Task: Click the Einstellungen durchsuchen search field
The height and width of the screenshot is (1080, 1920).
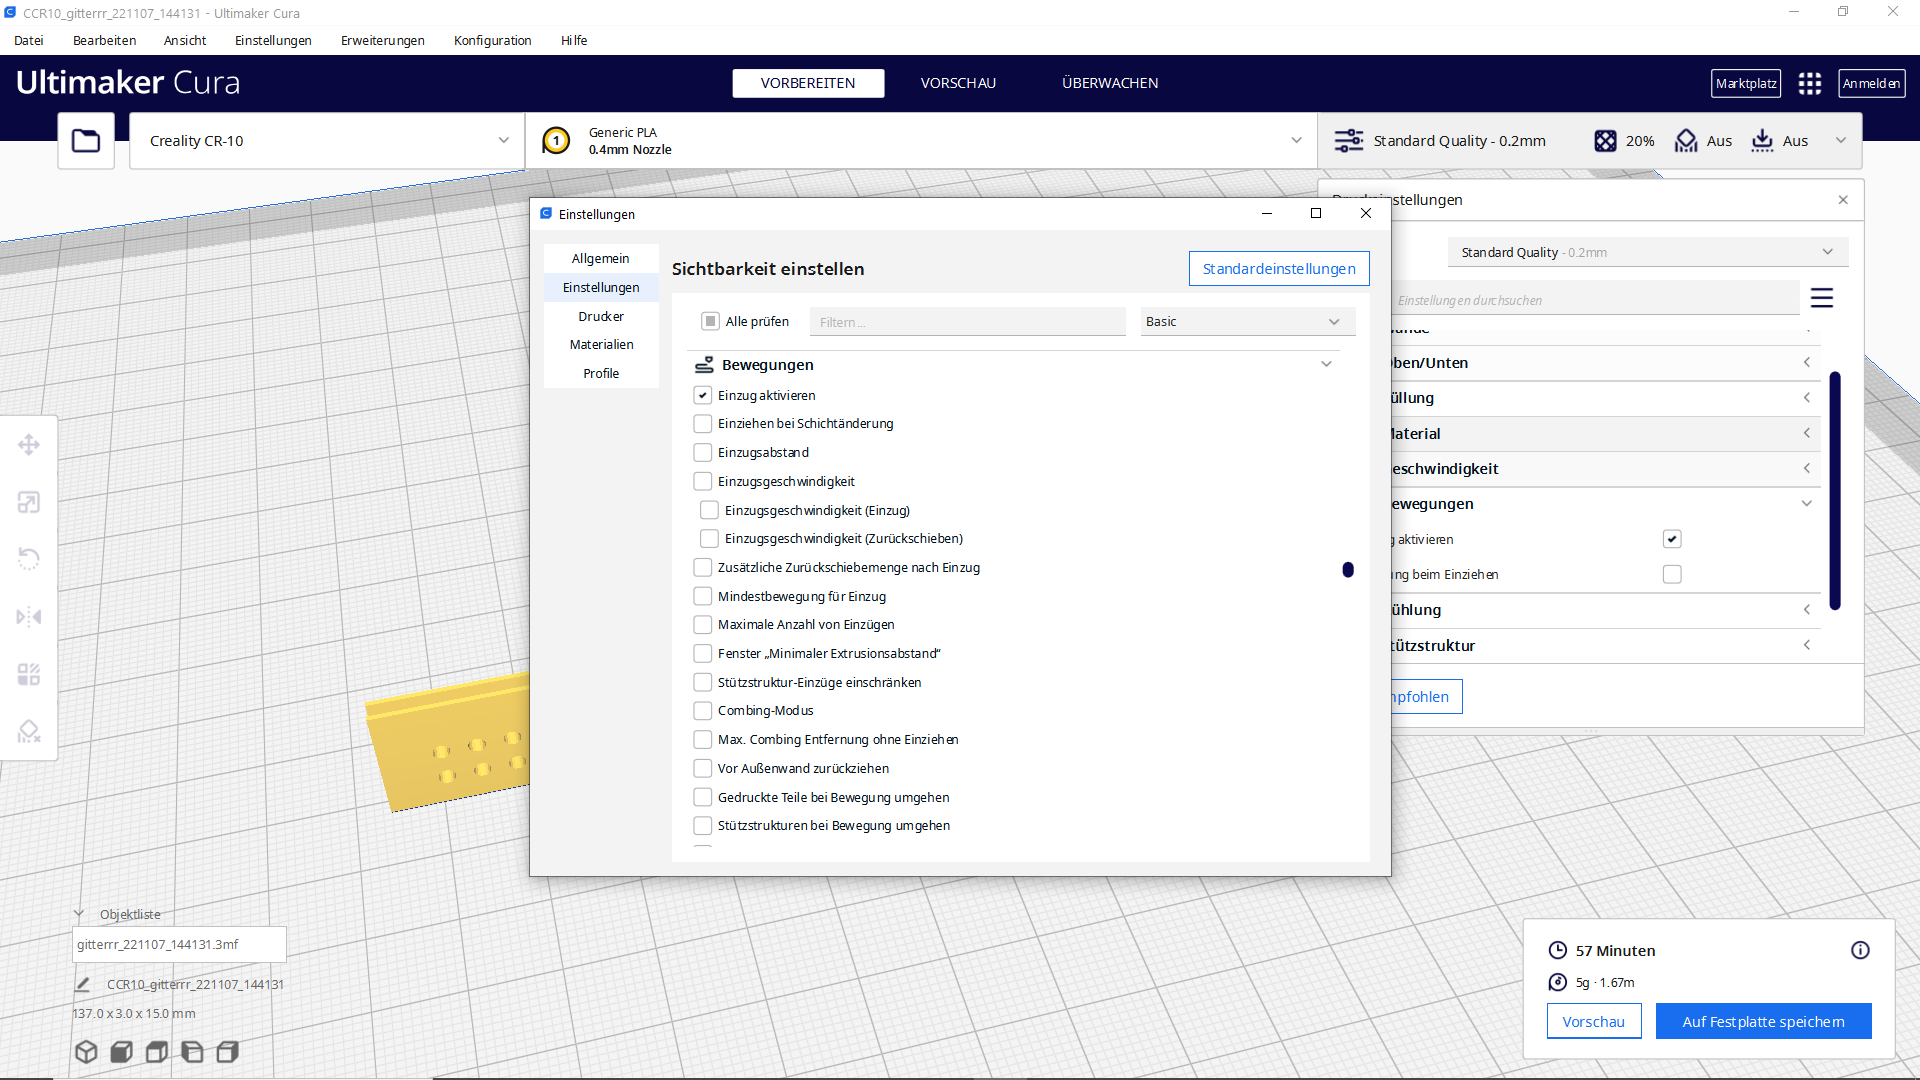Action: point(1595,300)
